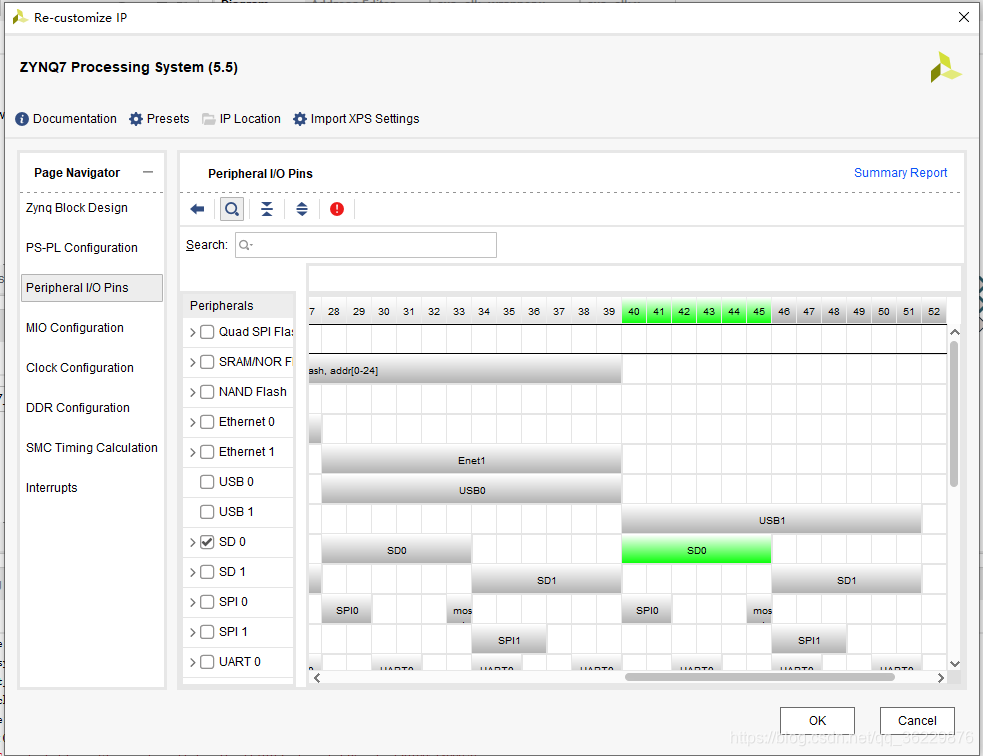Click the IP Location folder icon
The image size is (983, 756).
coord(209,119)
